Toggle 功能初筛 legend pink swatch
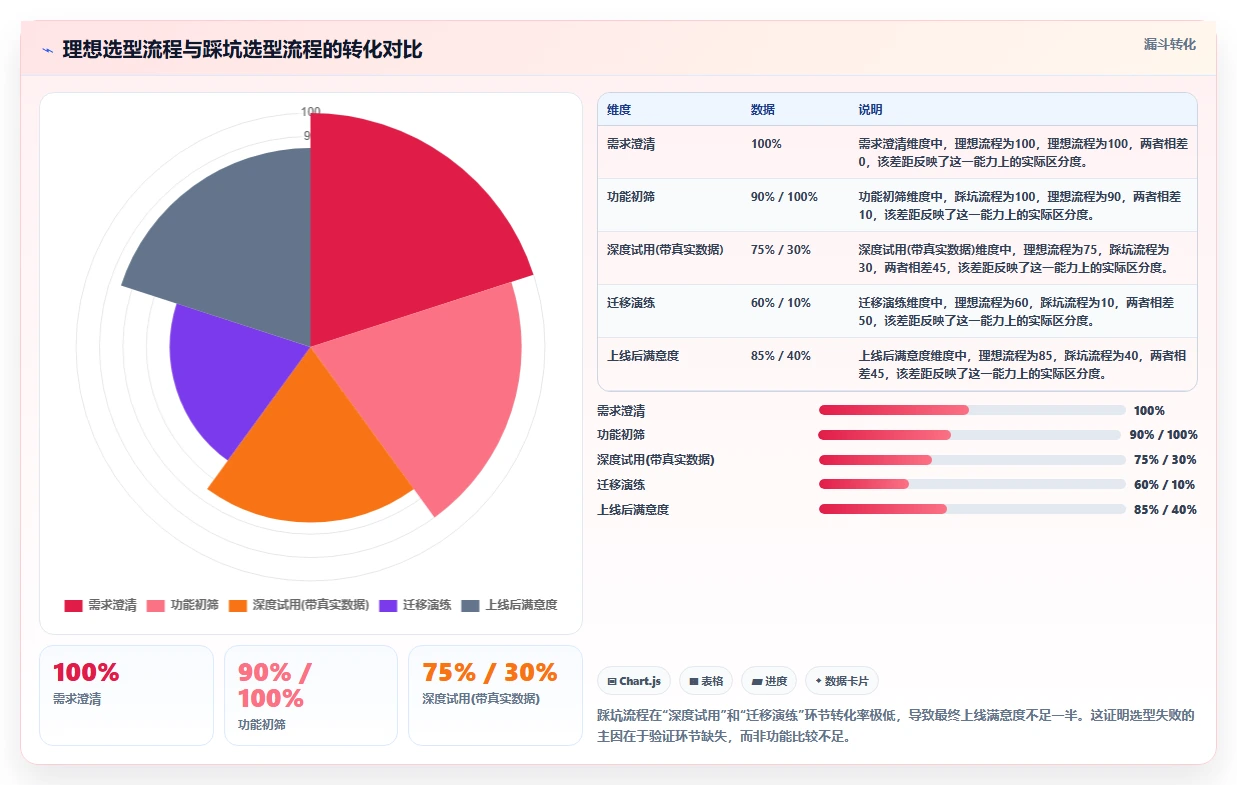 click(156, 605)
